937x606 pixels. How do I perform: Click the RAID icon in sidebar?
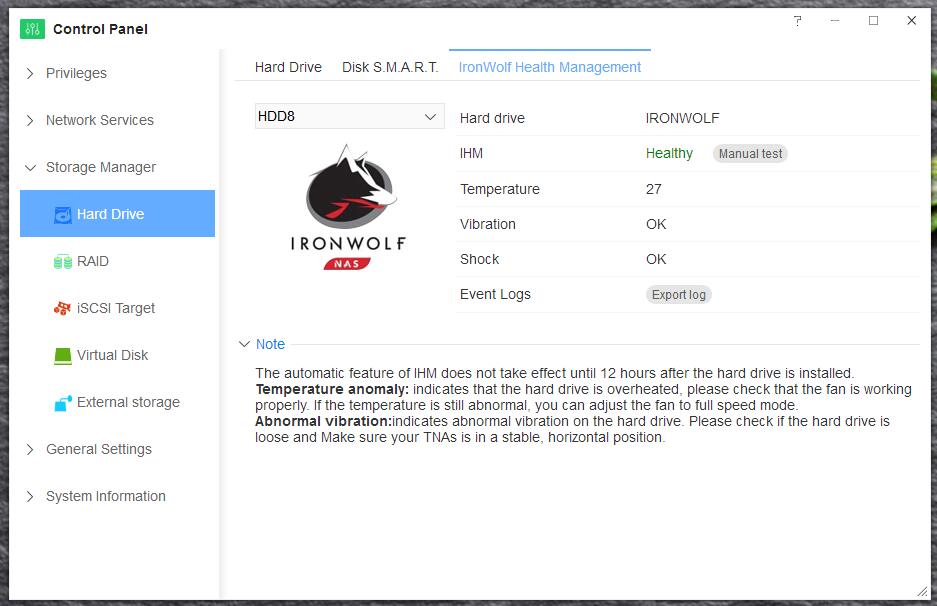(62, 261)
